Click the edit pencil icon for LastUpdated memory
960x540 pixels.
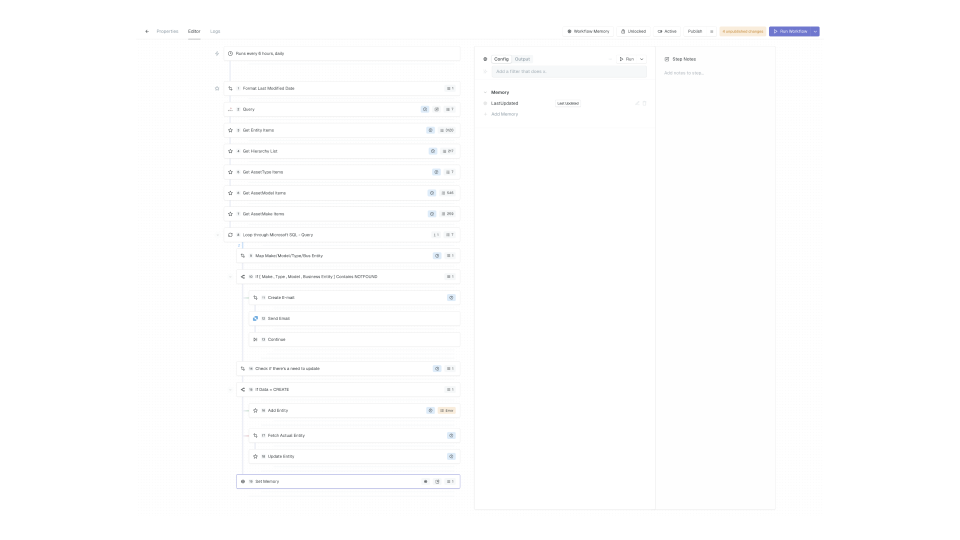637,103
